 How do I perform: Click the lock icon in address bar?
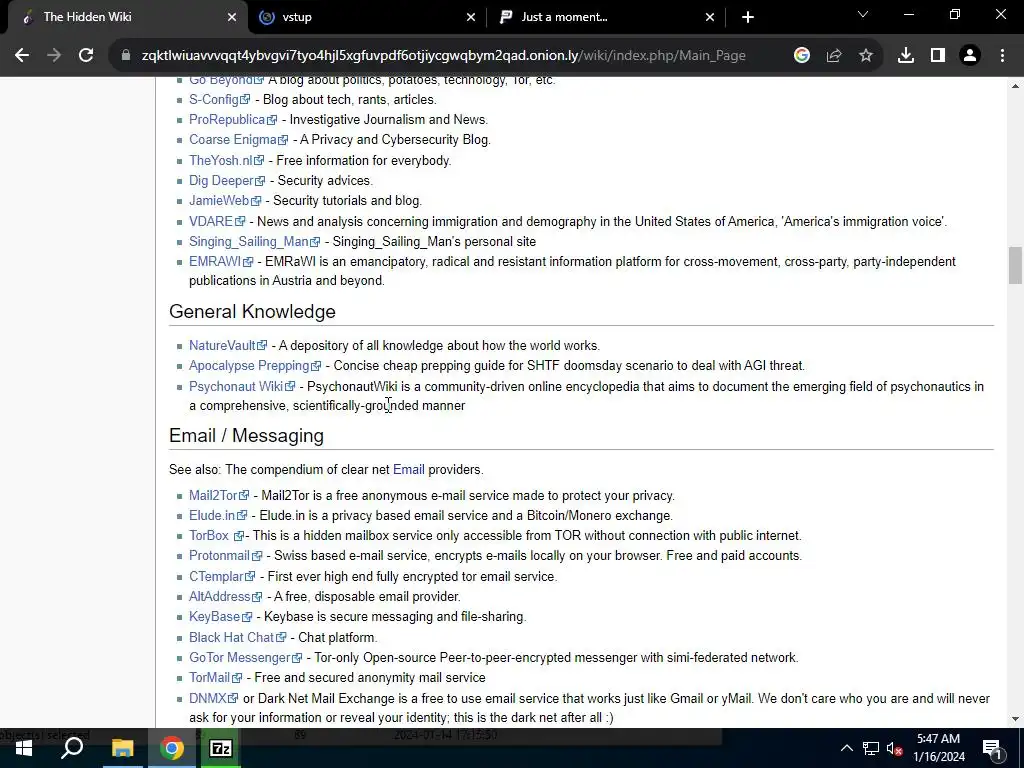pyautogui.click(x=126, y=56)
